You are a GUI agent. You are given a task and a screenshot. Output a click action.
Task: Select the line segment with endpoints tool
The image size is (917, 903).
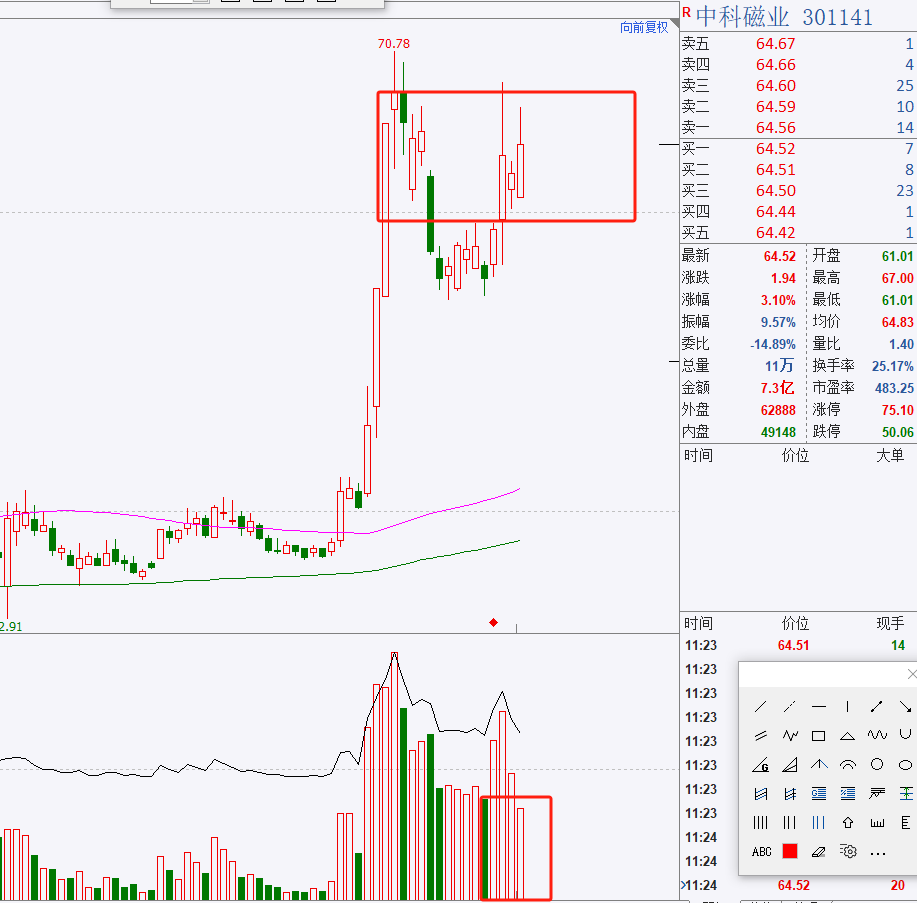click(877, 706)
